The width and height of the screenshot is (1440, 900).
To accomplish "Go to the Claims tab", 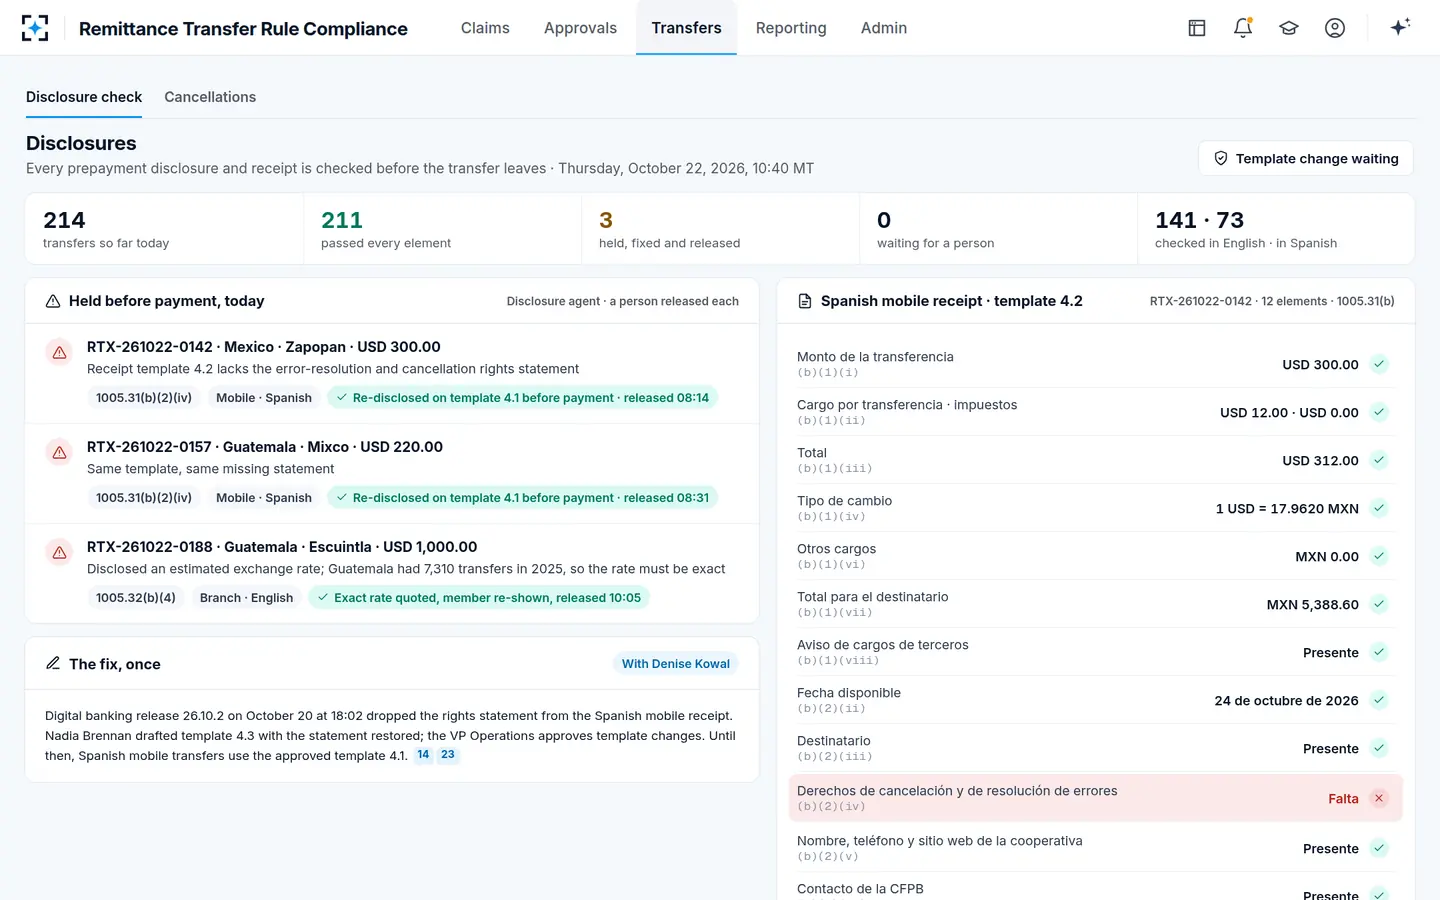I will point(485,28).
